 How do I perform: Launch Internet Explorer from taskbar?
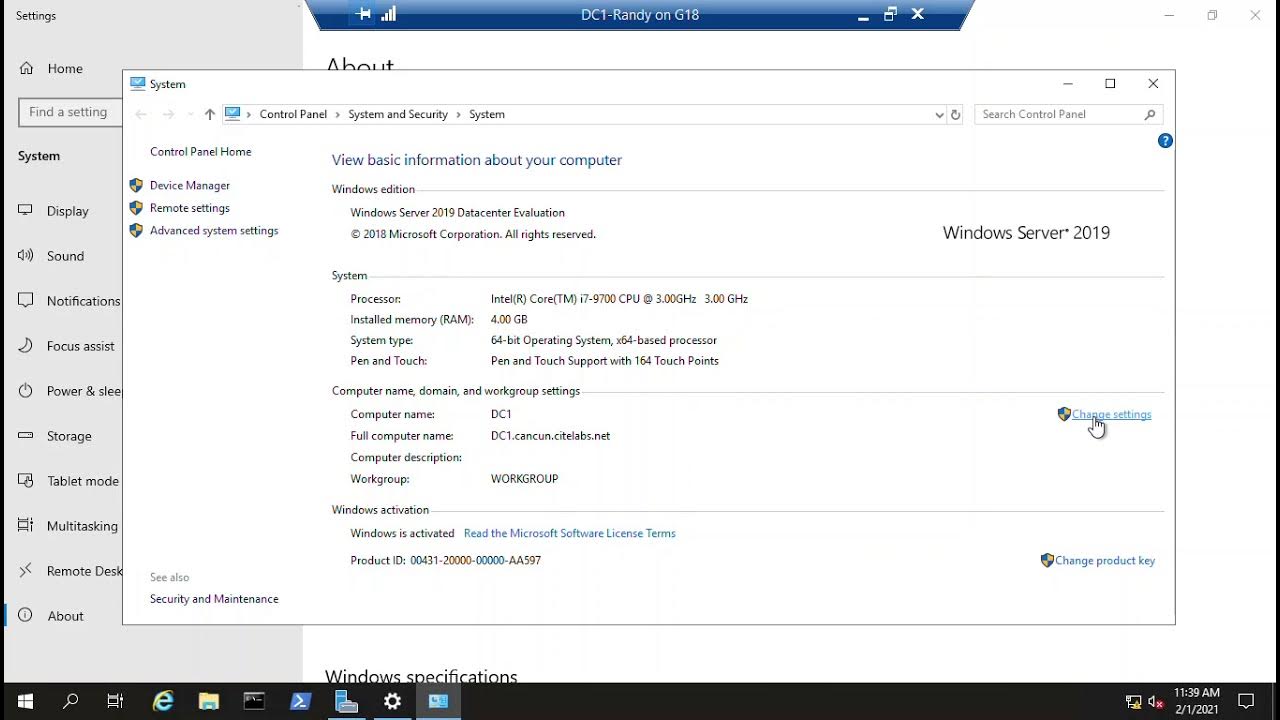pyautogui.click(x=162, y=701)
